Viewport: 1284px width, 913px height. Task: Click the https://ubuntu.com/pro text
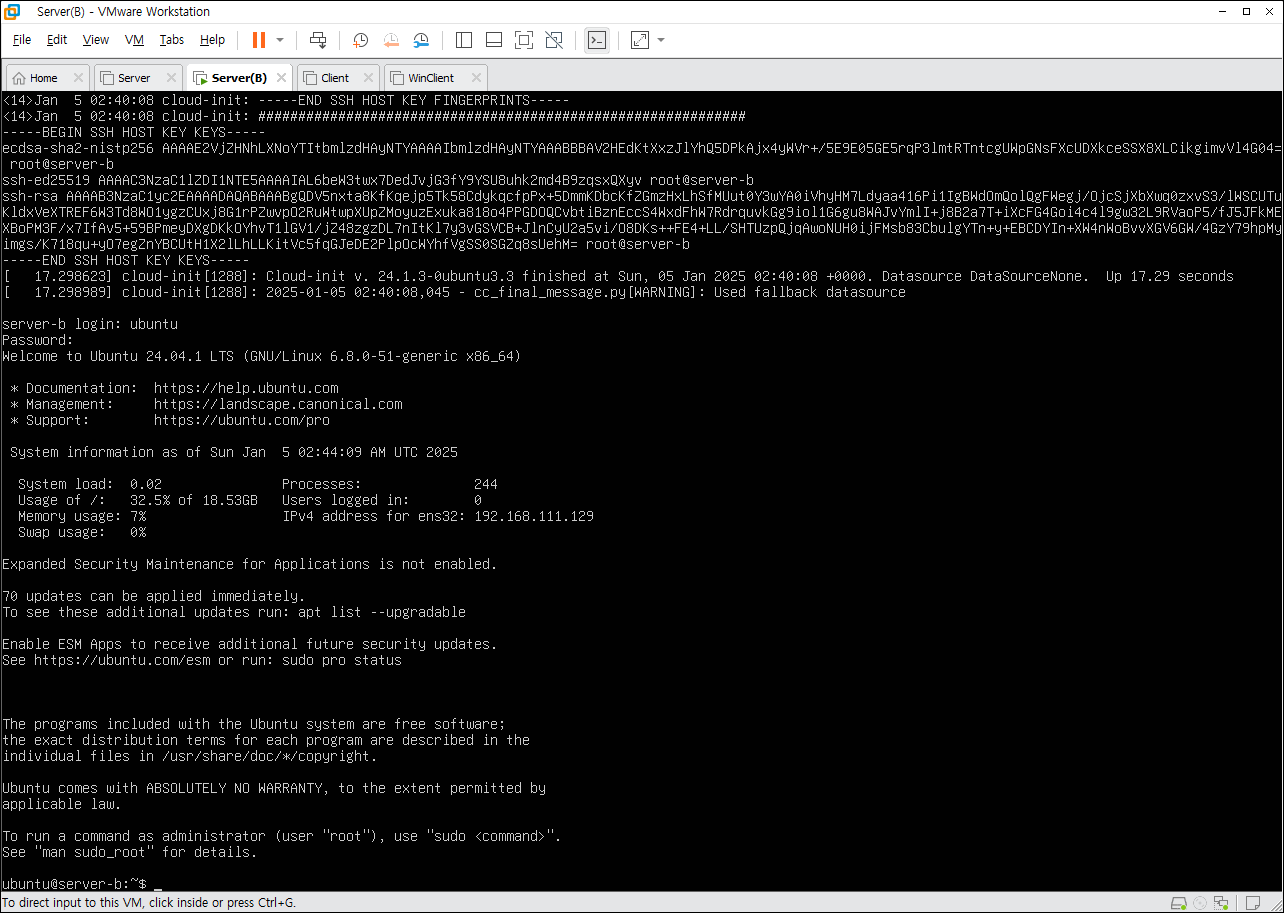tap(242, 420)
